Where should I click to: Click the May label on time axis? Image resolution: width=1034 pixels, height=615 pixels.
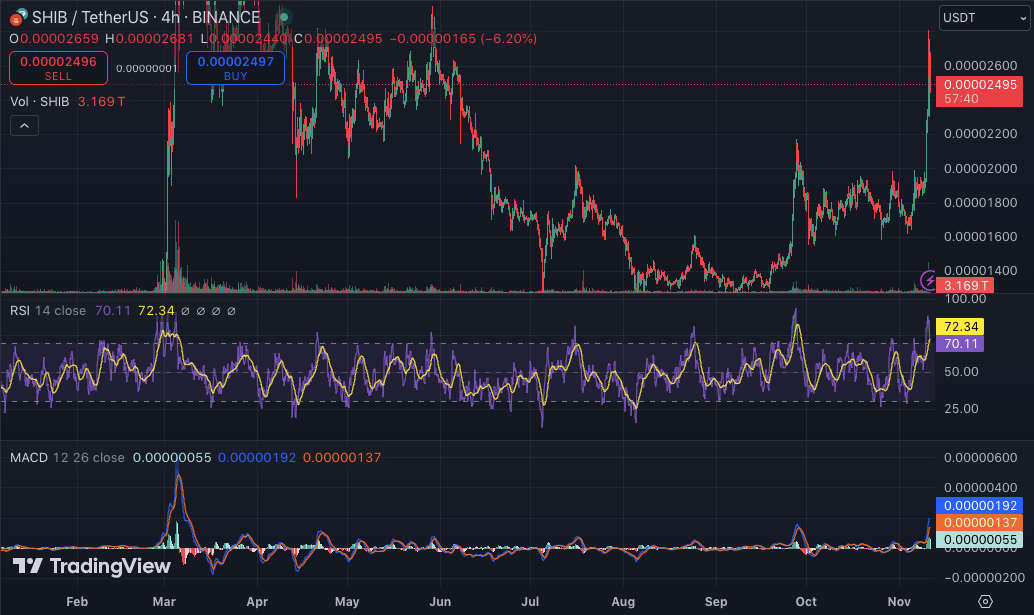[x=347, y=601]
